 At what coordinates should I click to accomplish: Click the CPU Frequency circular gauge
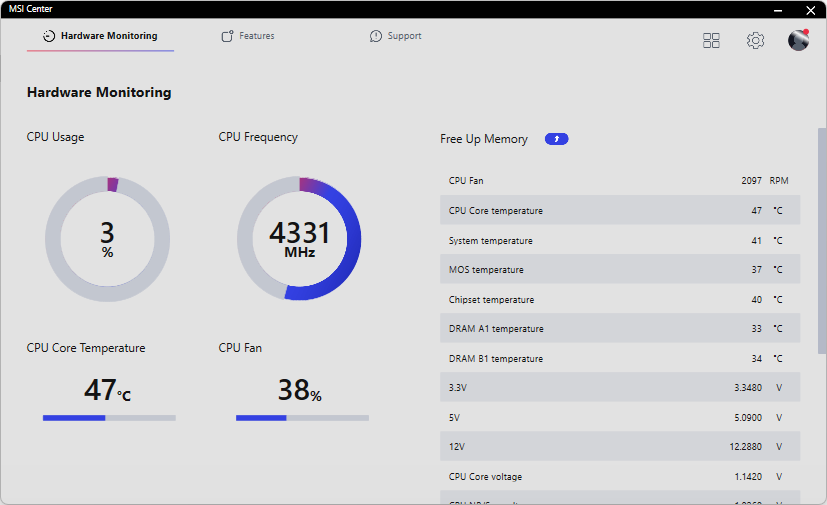299,239
